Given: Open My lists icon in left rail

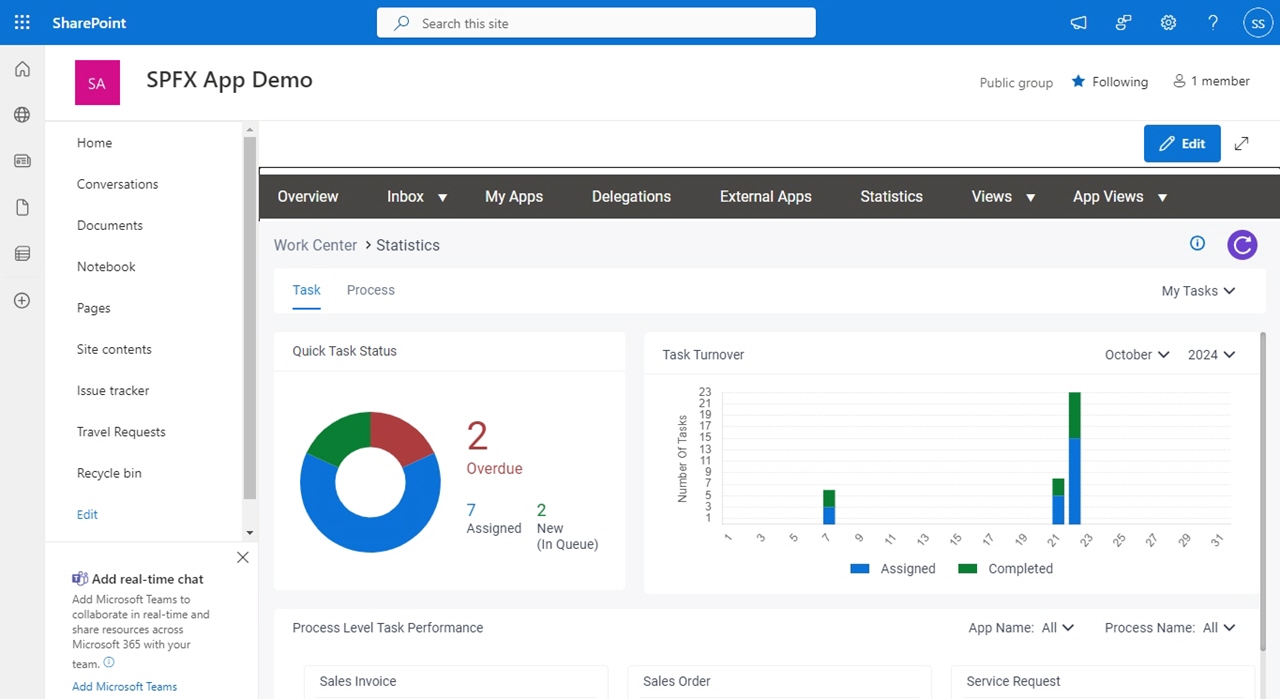Looking at the screenshot, I should 22,254.
